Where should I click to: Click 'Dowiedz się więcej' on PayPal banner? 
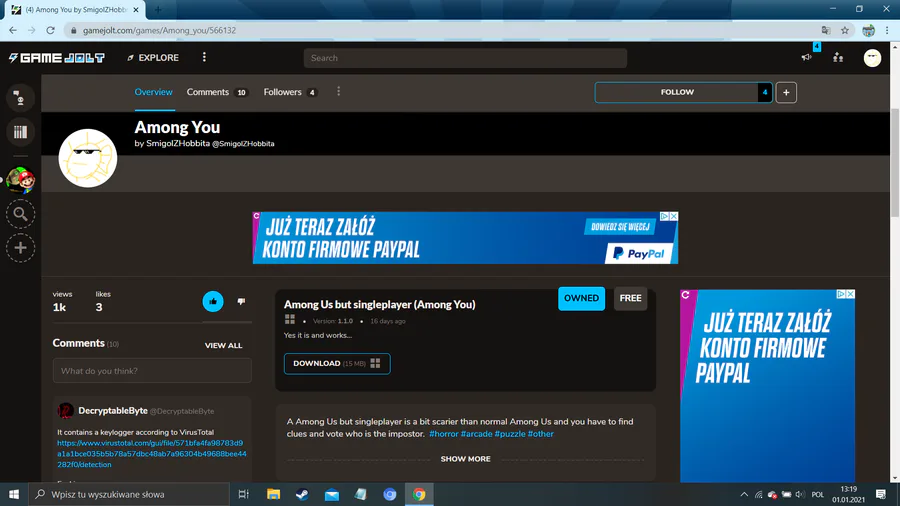click(620, 227)
